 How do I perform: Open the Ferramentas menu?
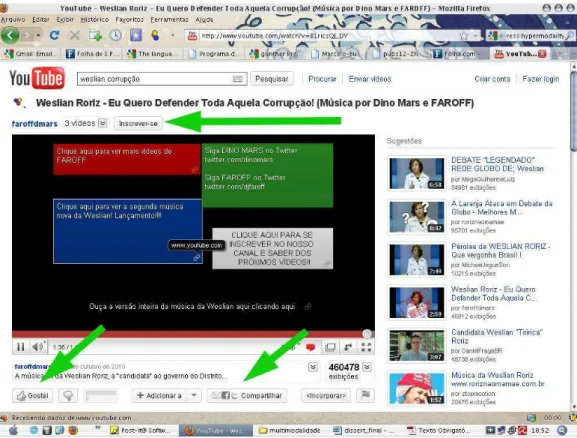[x=169, y=20]
